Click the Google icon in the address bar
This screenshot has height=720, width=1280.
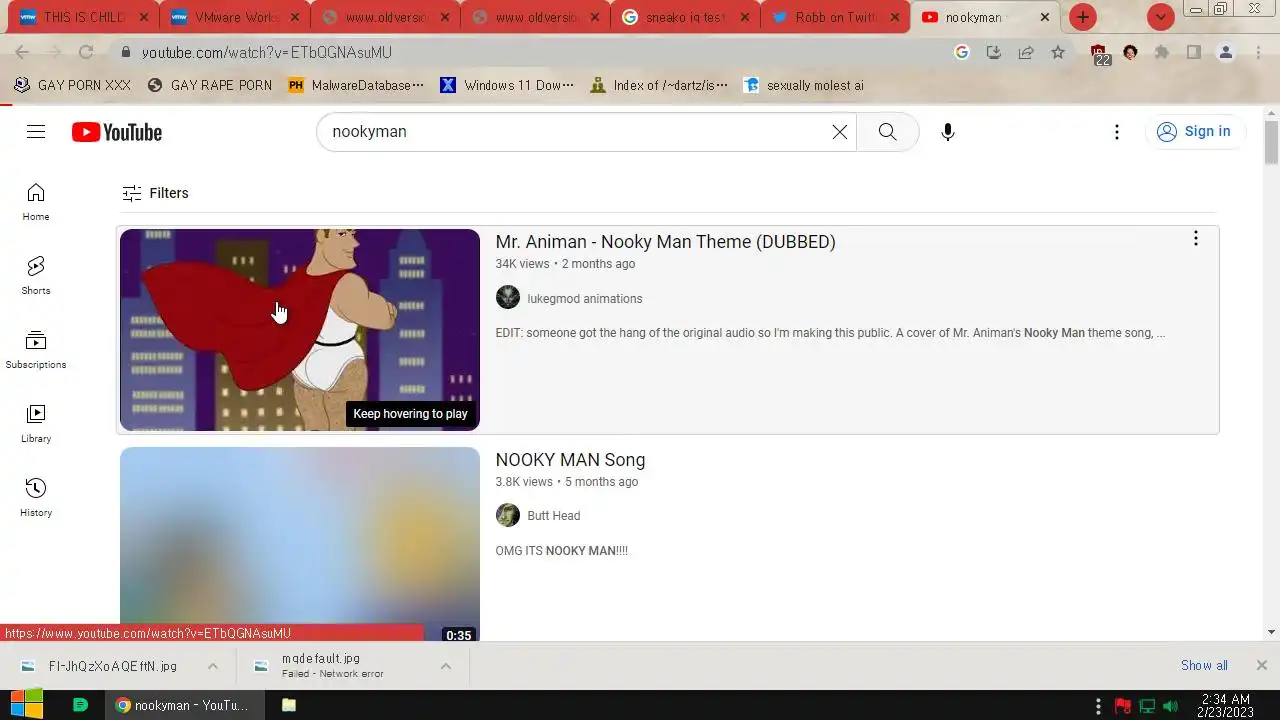(x=962, y=52)
